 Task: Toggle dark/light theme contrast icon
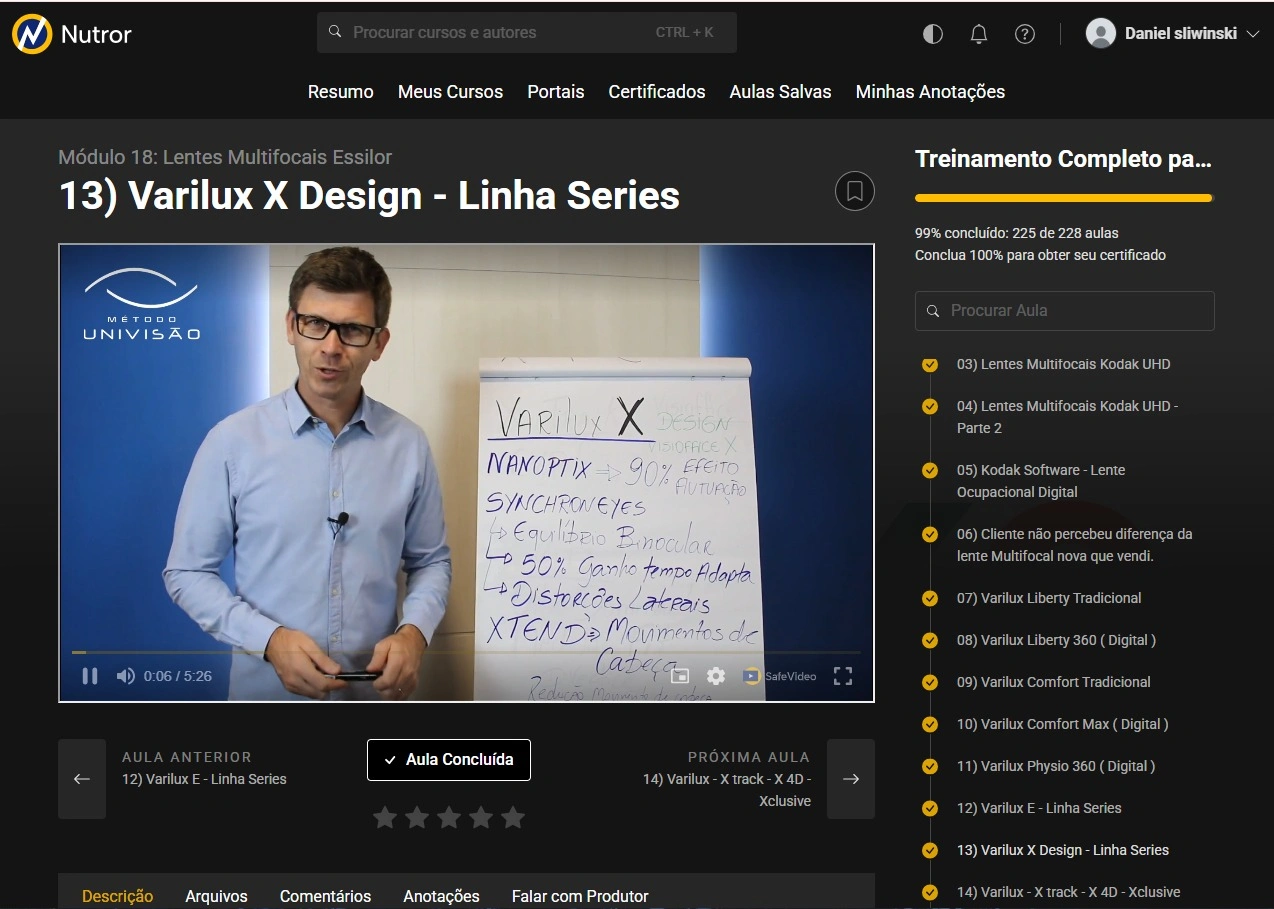click(x=932, y=34)
